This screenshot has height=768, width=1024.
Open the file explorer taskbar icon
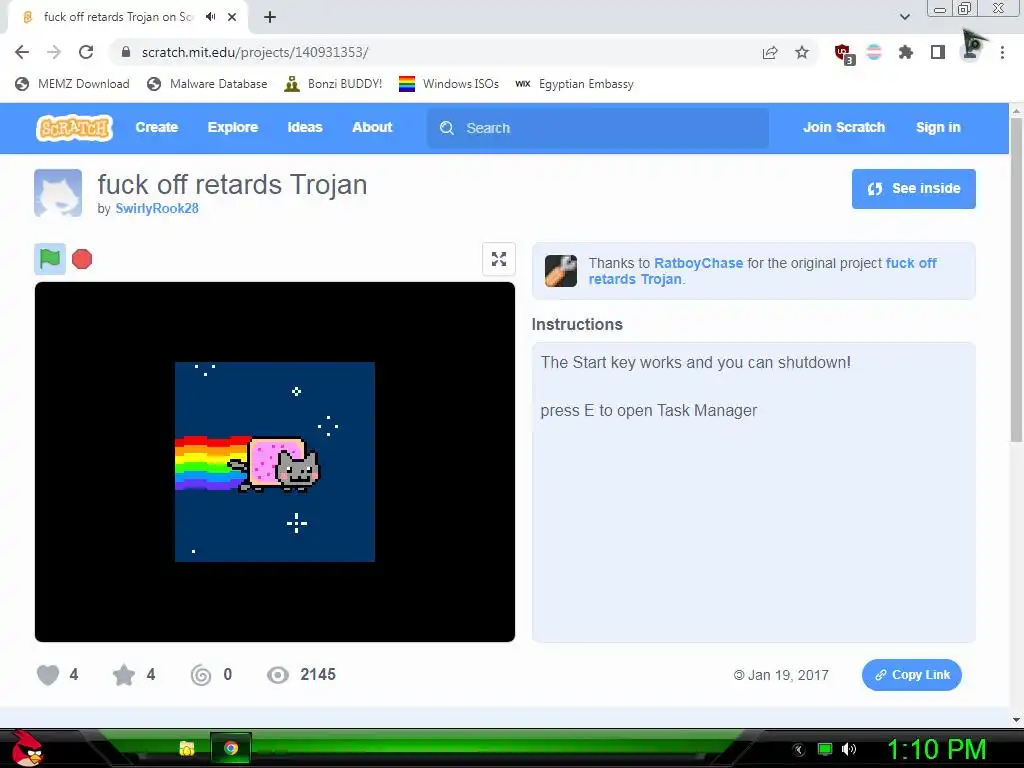point(187,748)
